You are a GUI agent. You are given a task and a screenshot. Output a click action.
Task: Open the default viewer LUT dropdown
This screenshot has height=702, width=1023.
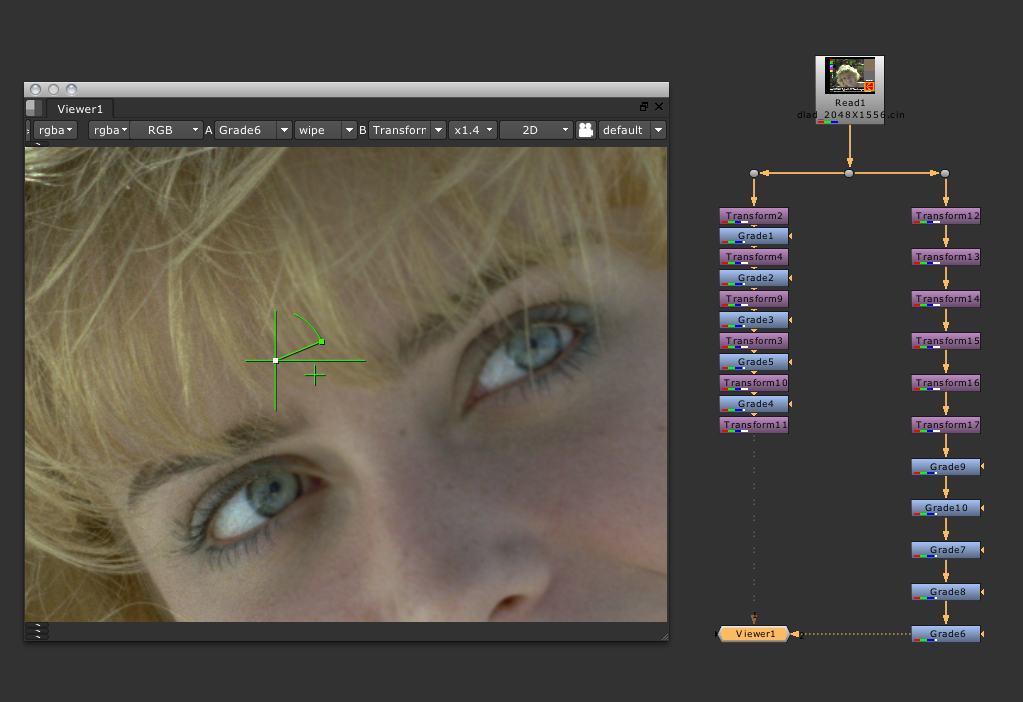coord(629,129)
